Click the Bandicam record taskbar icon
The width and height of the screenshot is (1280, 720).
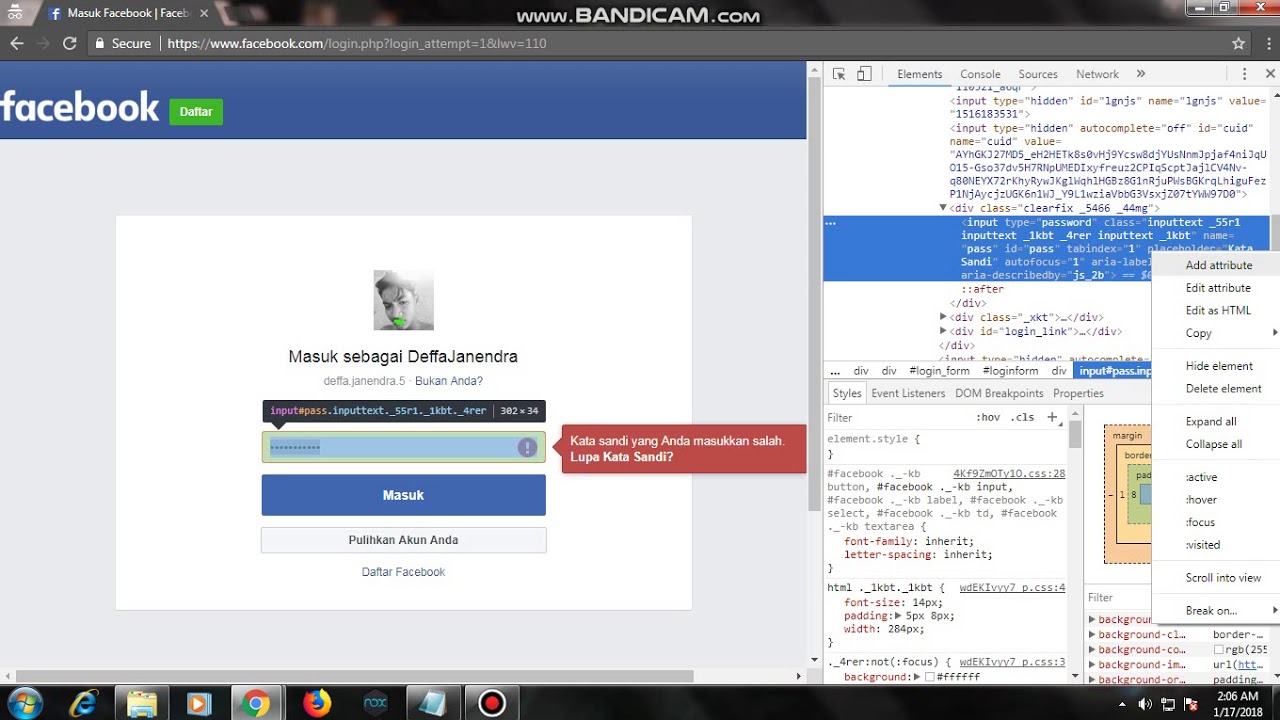click(491, 704)
